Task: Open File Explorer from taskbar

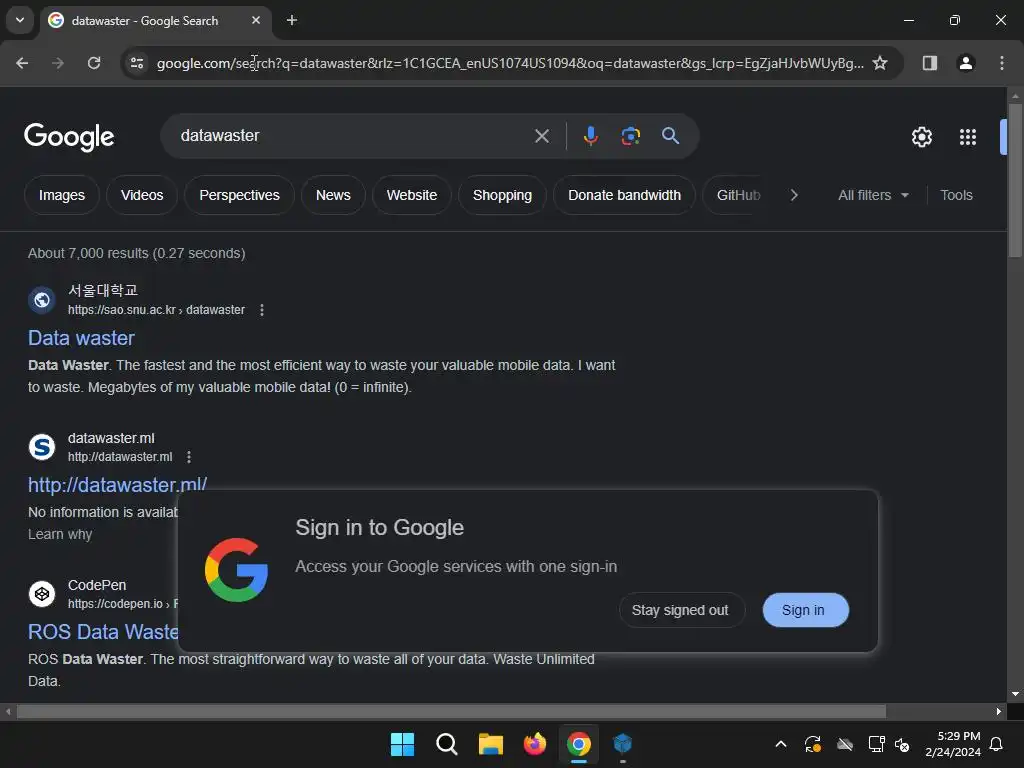Action: (x=490, y=744)
